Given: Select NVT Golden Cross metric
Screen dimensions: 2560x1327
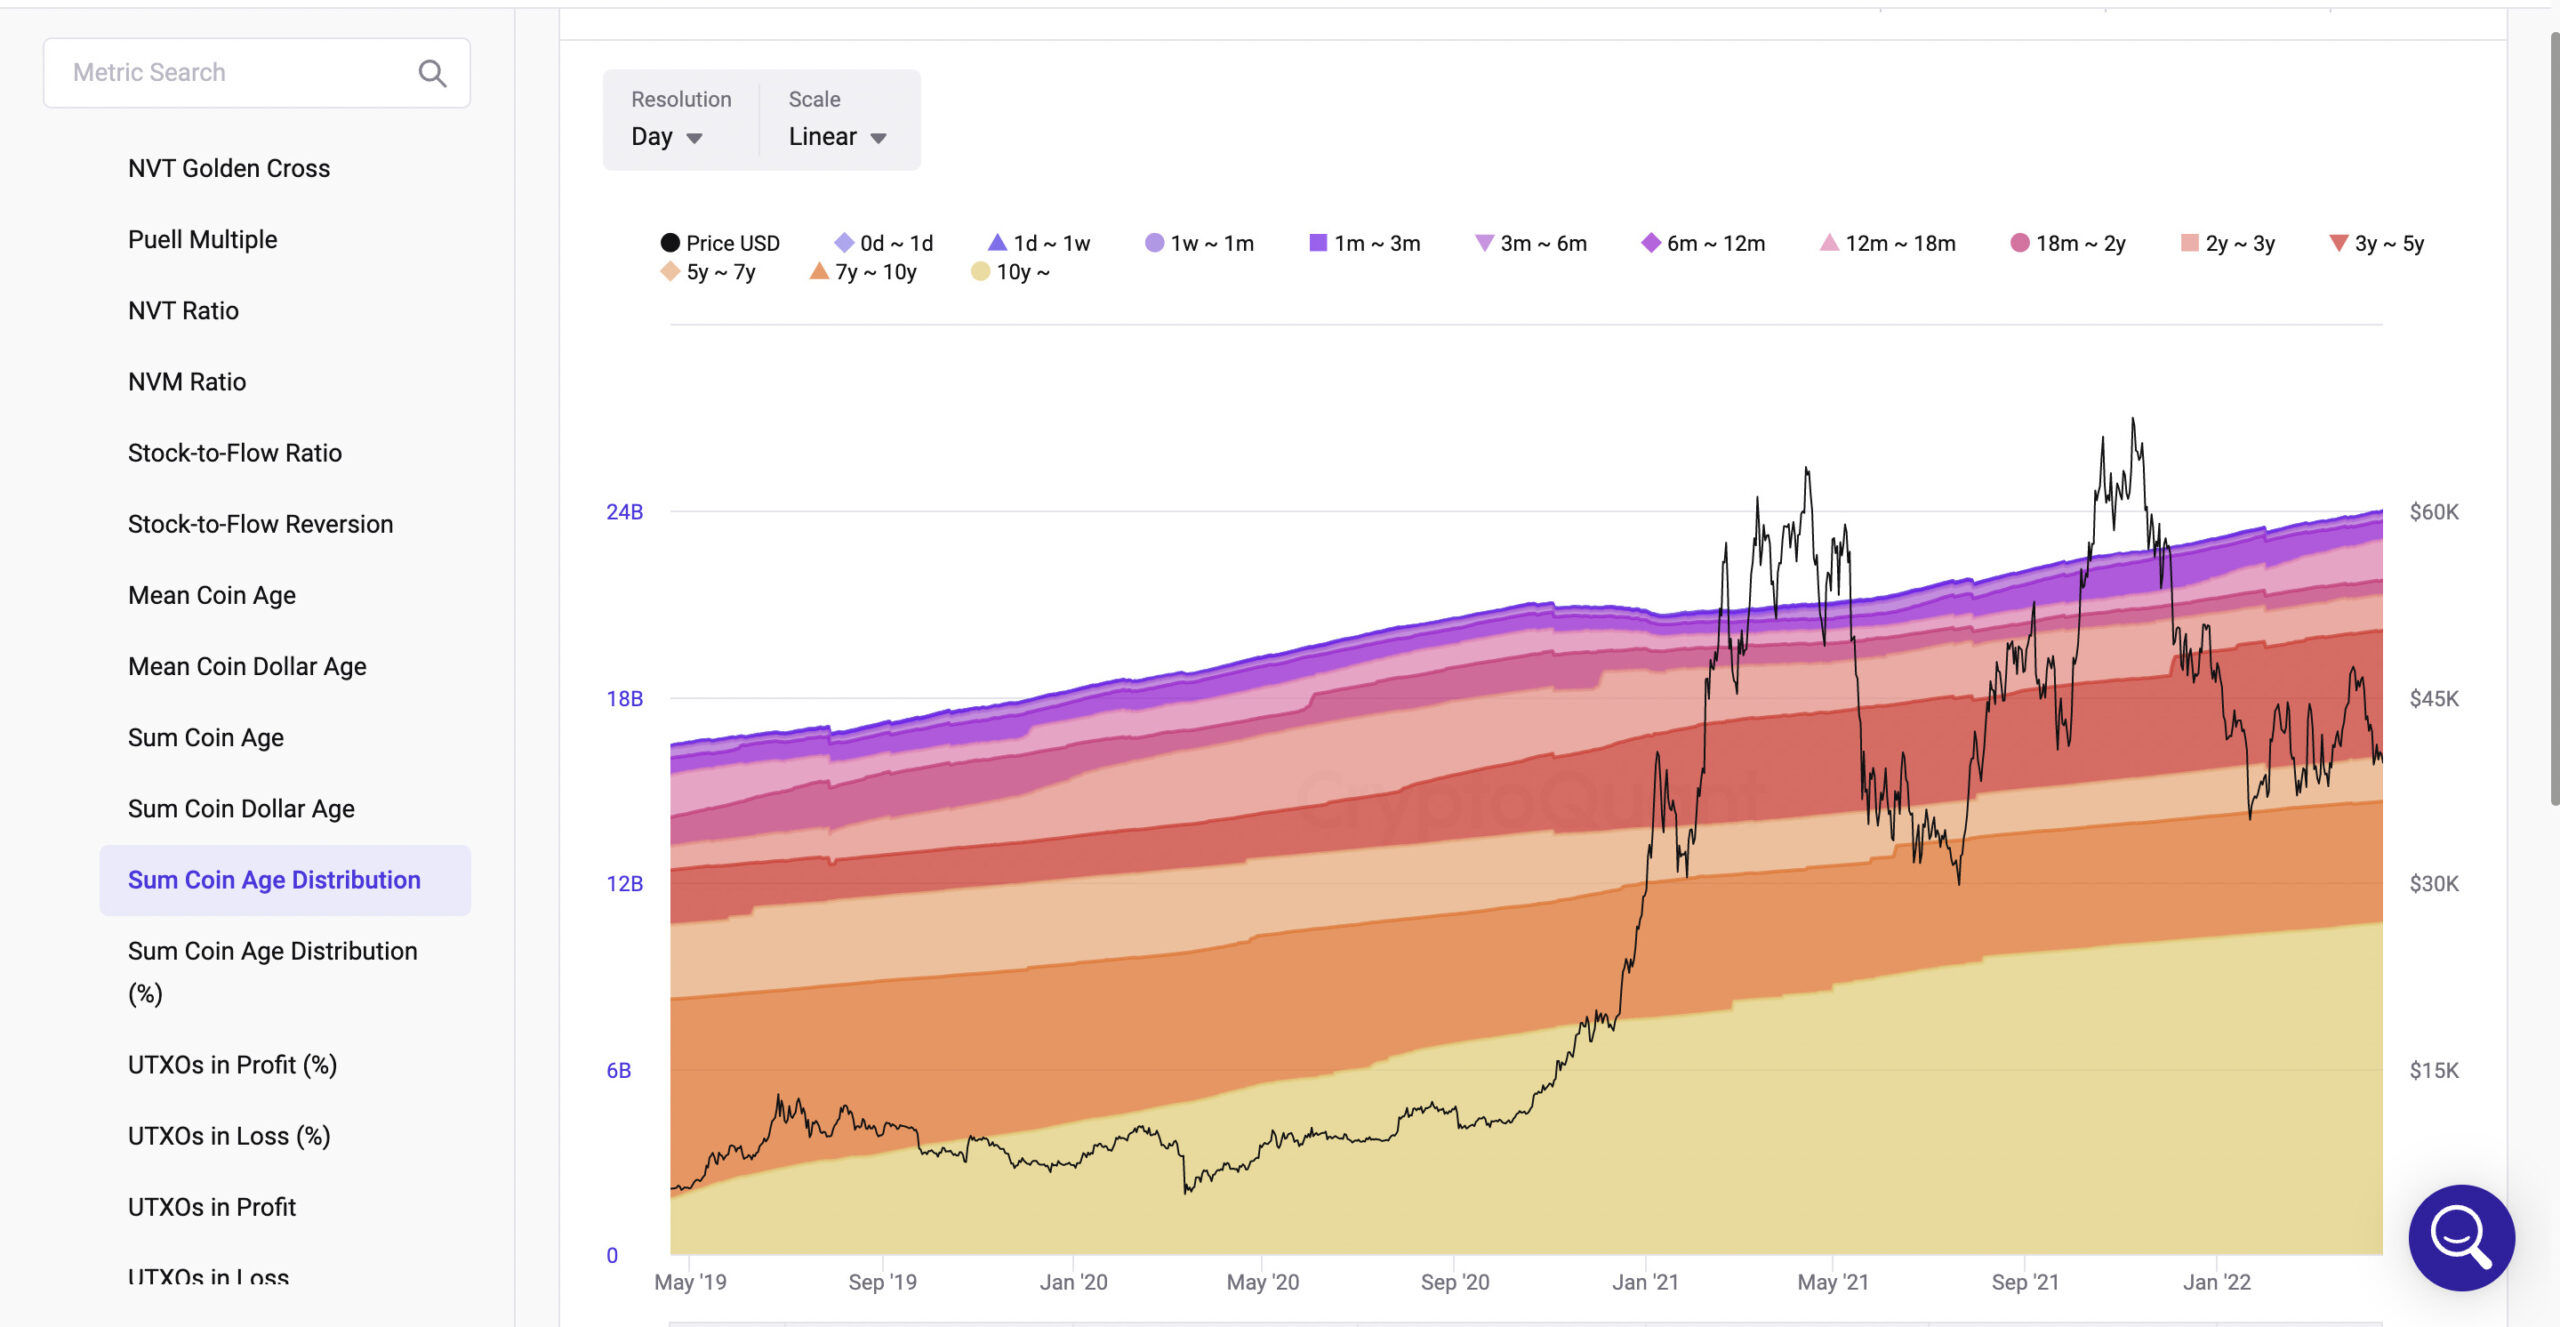Looking at the screenshot, I should 229,168.
